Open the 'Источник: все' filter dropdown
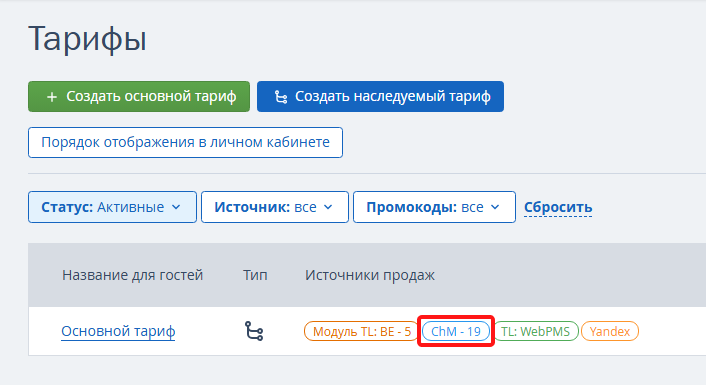 pos(275,207)
